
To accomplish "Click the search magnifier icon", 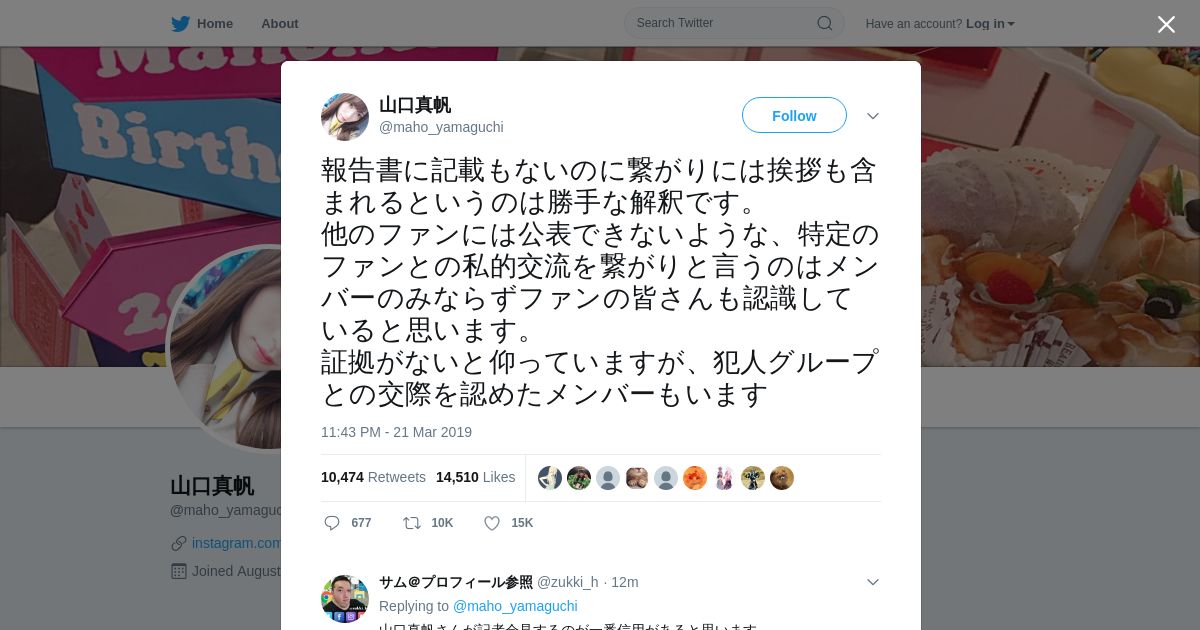I will 825,23.
